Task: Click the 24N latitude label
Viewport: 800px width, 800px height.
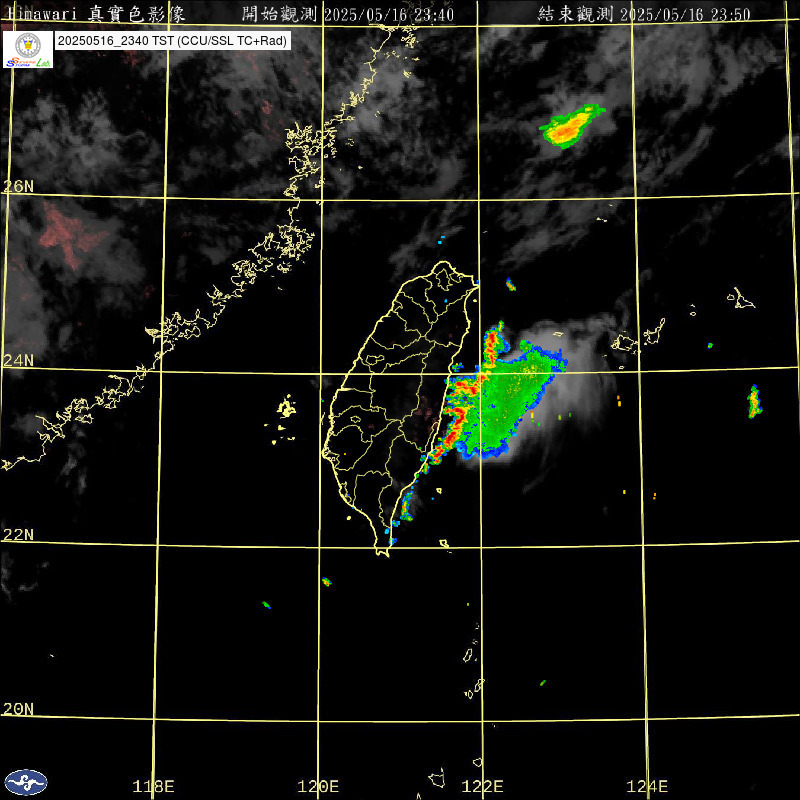Action: coord(19,360)
